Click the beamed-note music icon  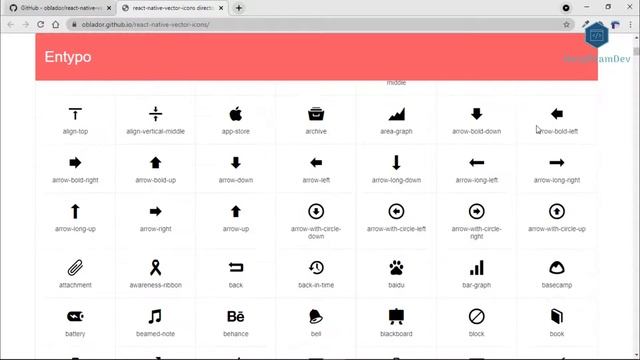156,316
